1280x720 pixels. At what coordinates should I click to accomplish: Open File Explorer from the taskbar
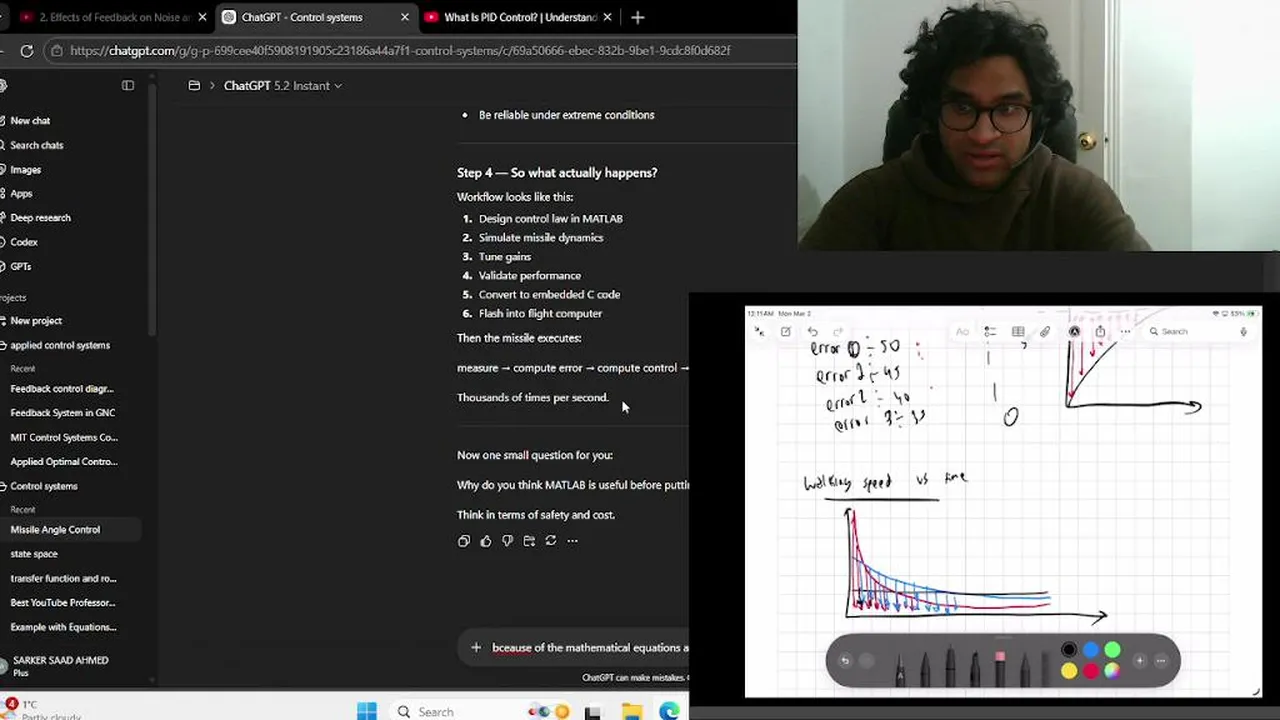click(631, 712)
